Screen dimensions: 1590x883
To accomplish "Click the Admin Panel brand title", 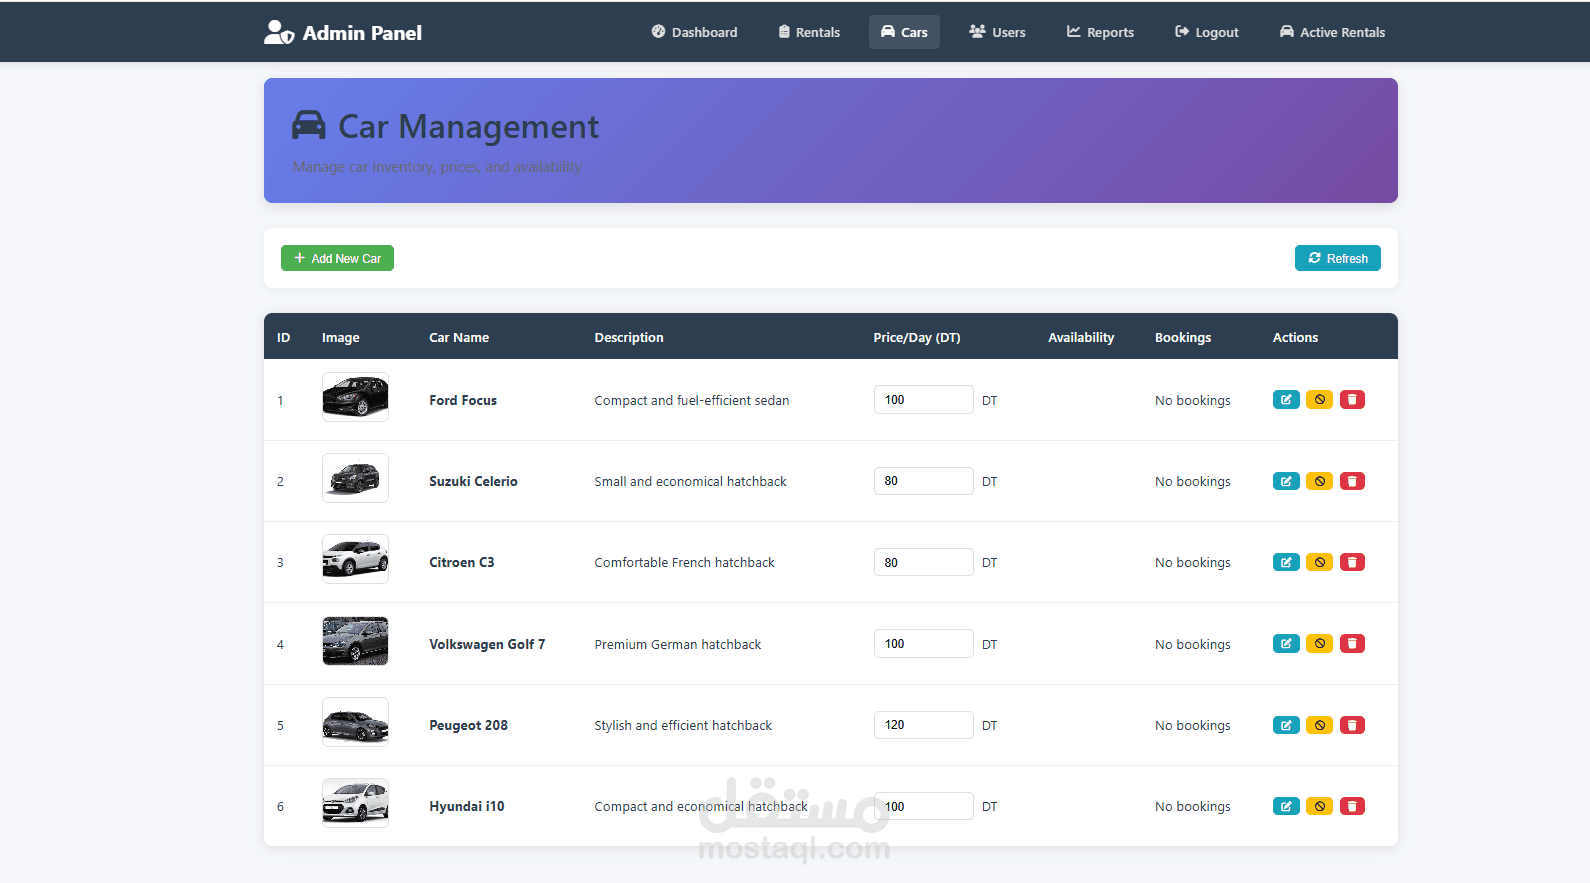I will coord(362,33).
